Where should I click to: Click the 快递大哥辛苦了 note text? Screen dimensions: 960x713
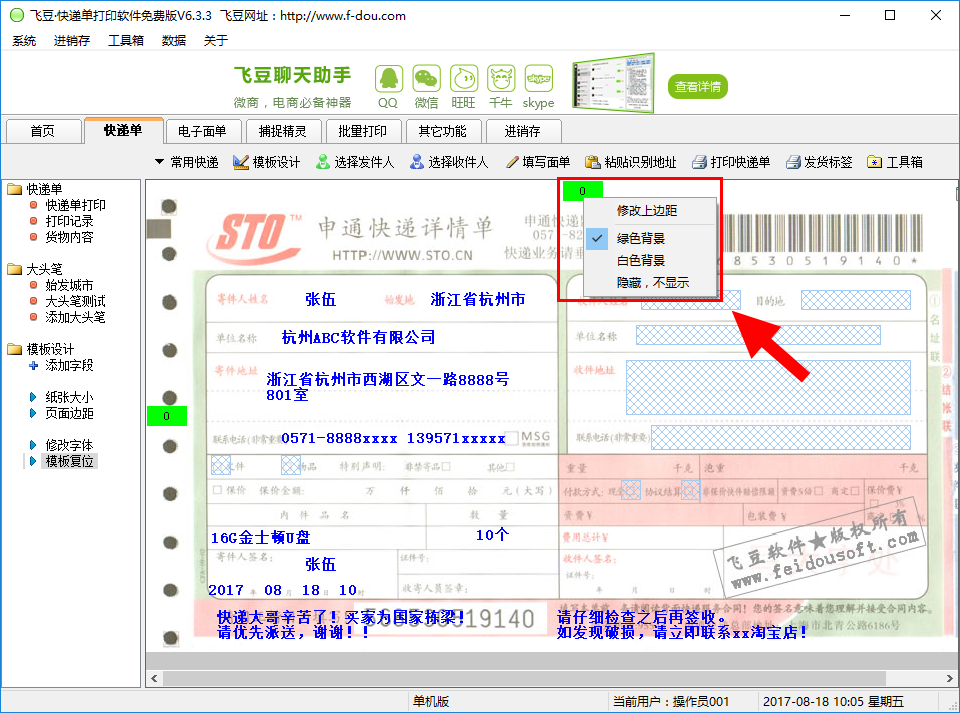(x=341, y=624)
